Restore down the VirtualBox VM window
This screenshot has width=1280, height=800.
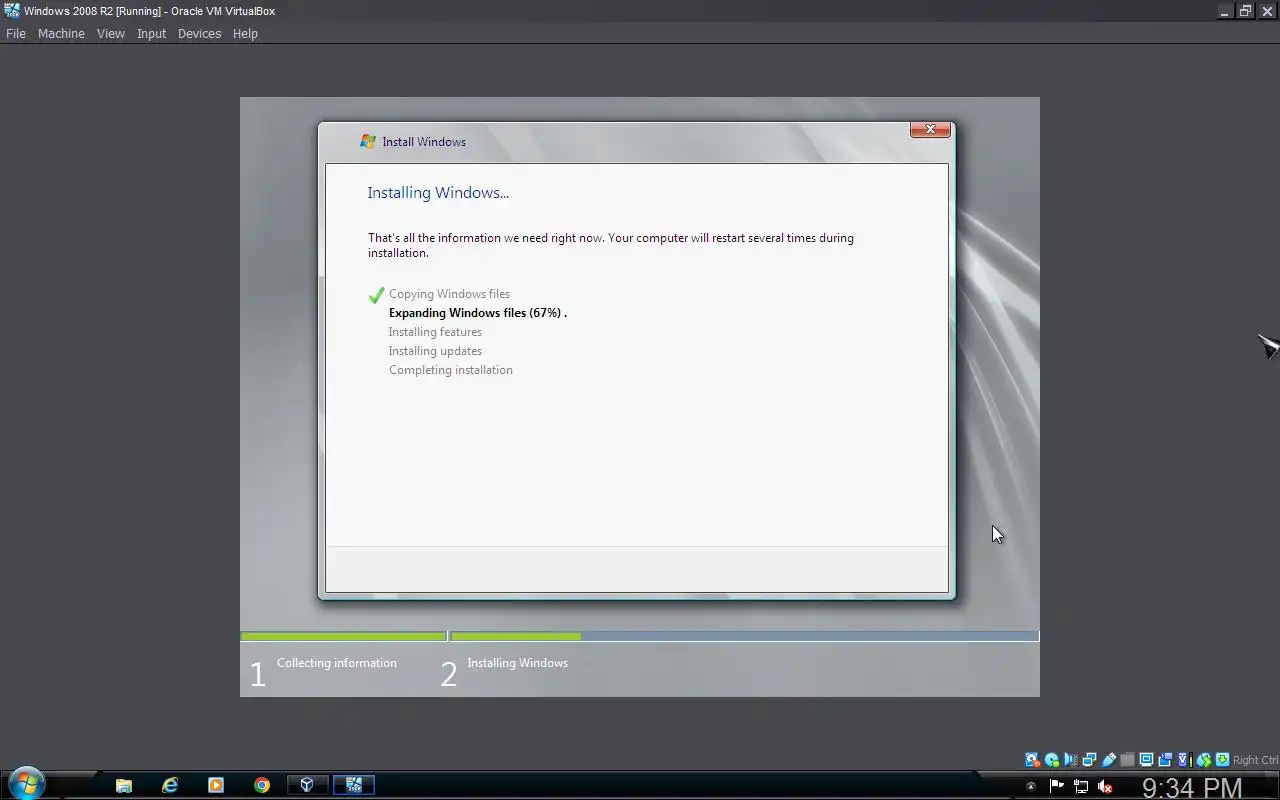click(1245, 11)
